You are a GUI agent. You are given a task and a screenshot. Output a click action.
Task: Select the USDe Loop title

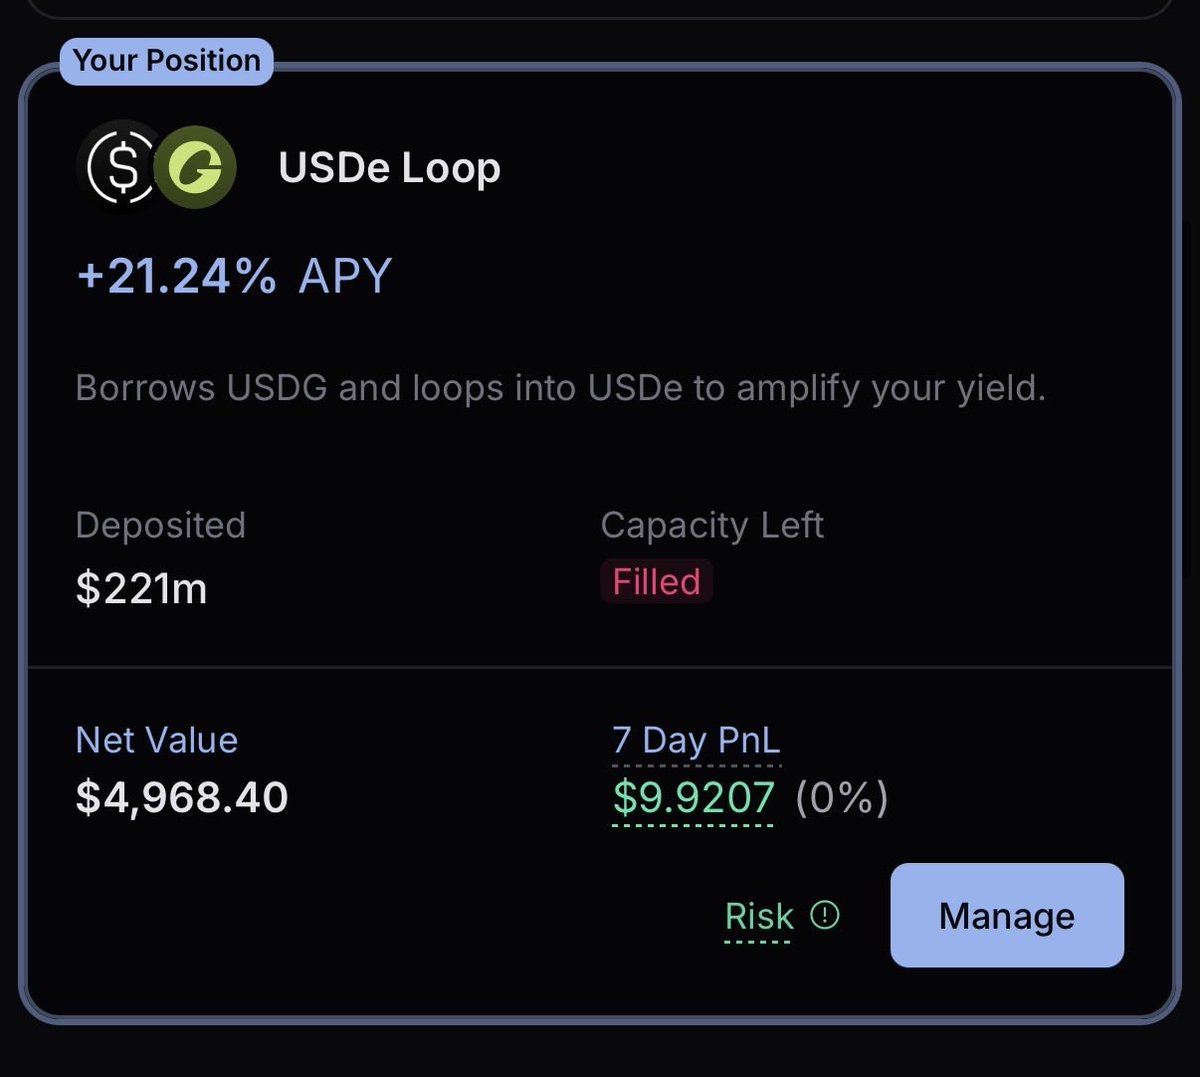tap(389, 168)
